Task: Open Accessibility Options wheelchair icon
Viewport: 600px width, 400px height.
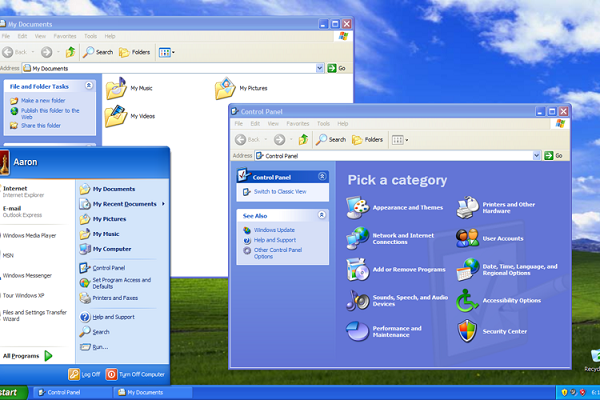Action: [467, 300]
